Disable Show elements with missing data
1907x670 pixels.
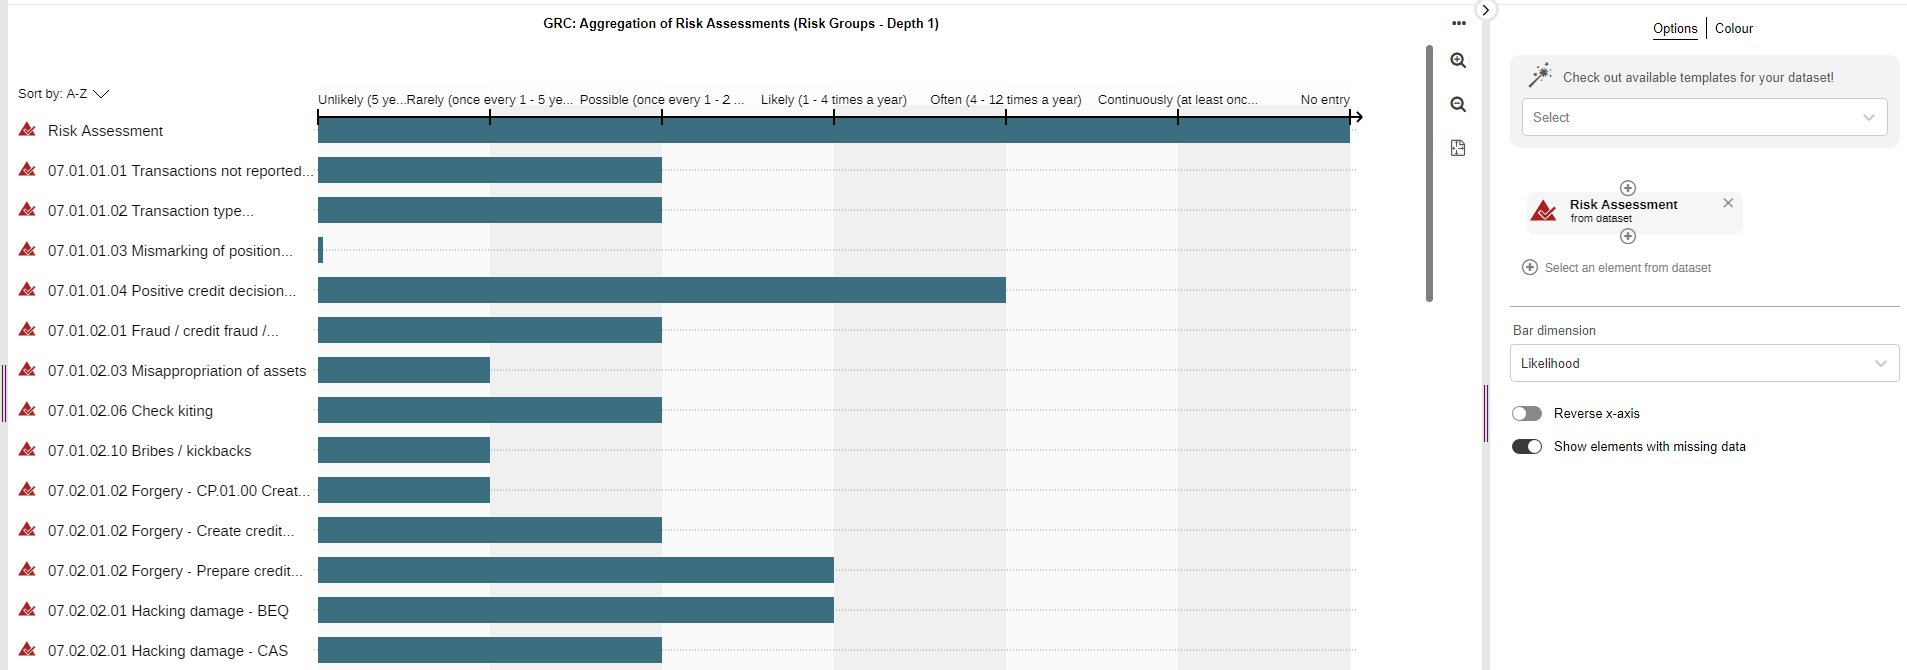point(1527,447)
